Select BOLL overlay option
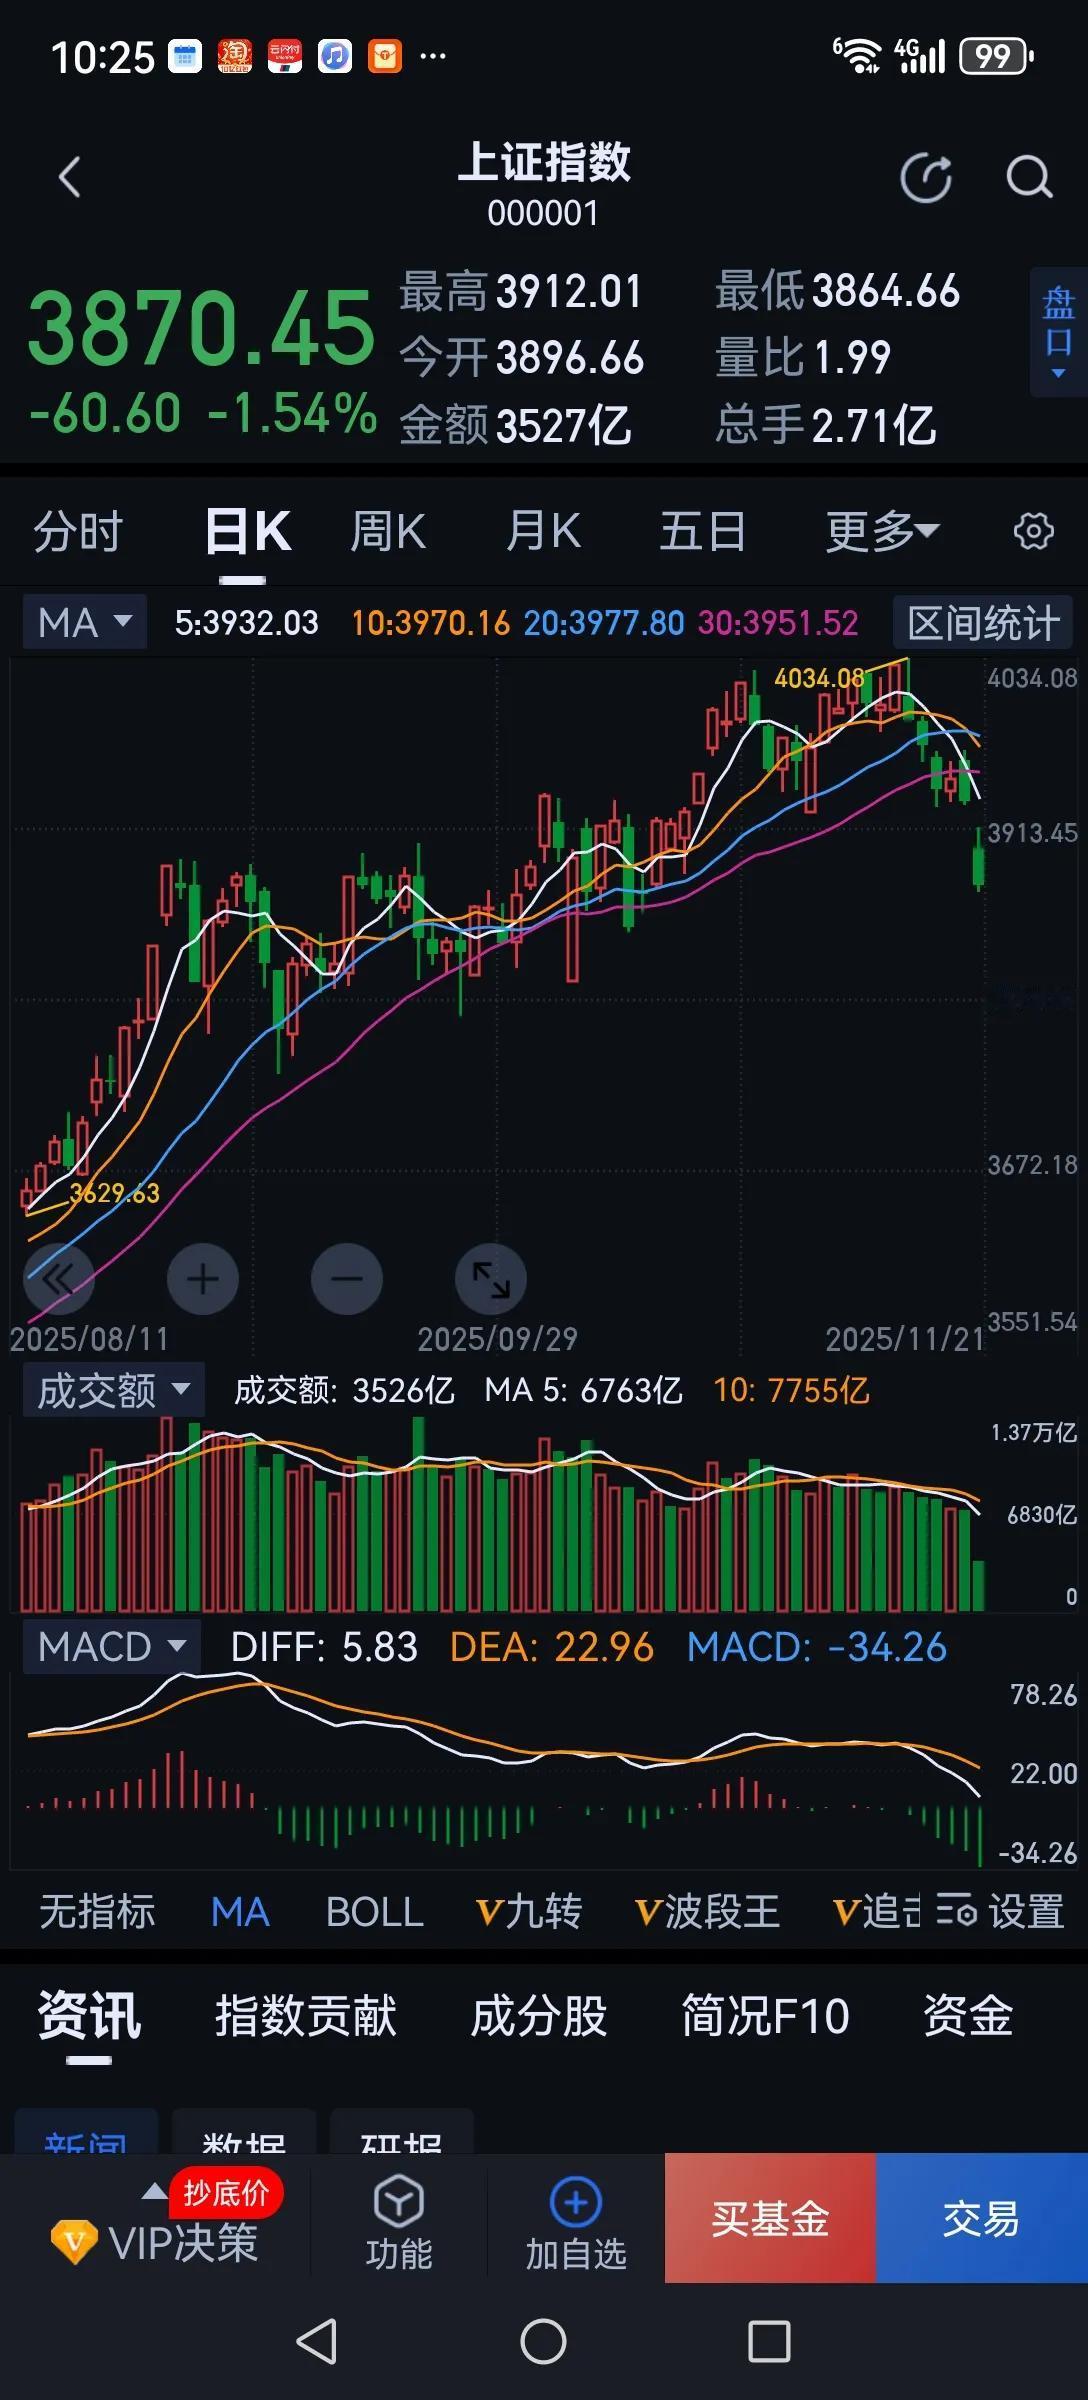Image resolution: width=1088 pixels, height=2400 pixels. (x=374, y=1911)
